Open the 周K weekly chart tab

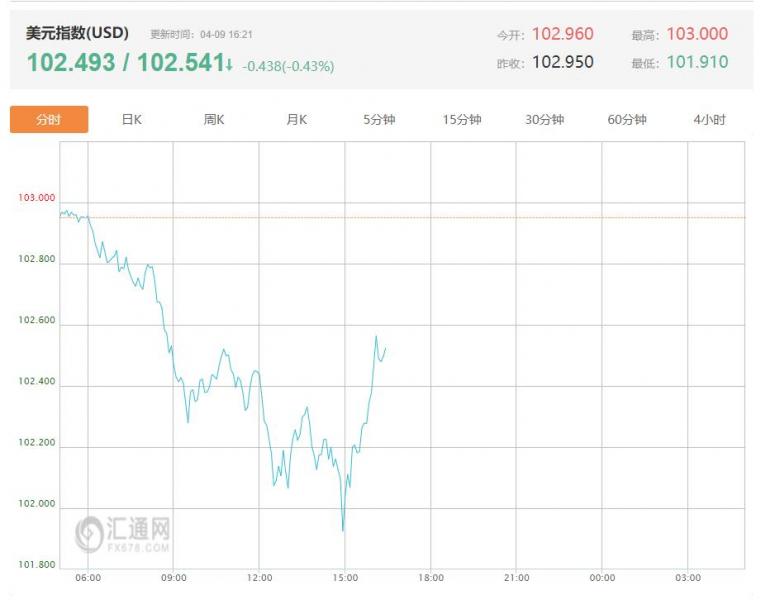tap(214, 120)
